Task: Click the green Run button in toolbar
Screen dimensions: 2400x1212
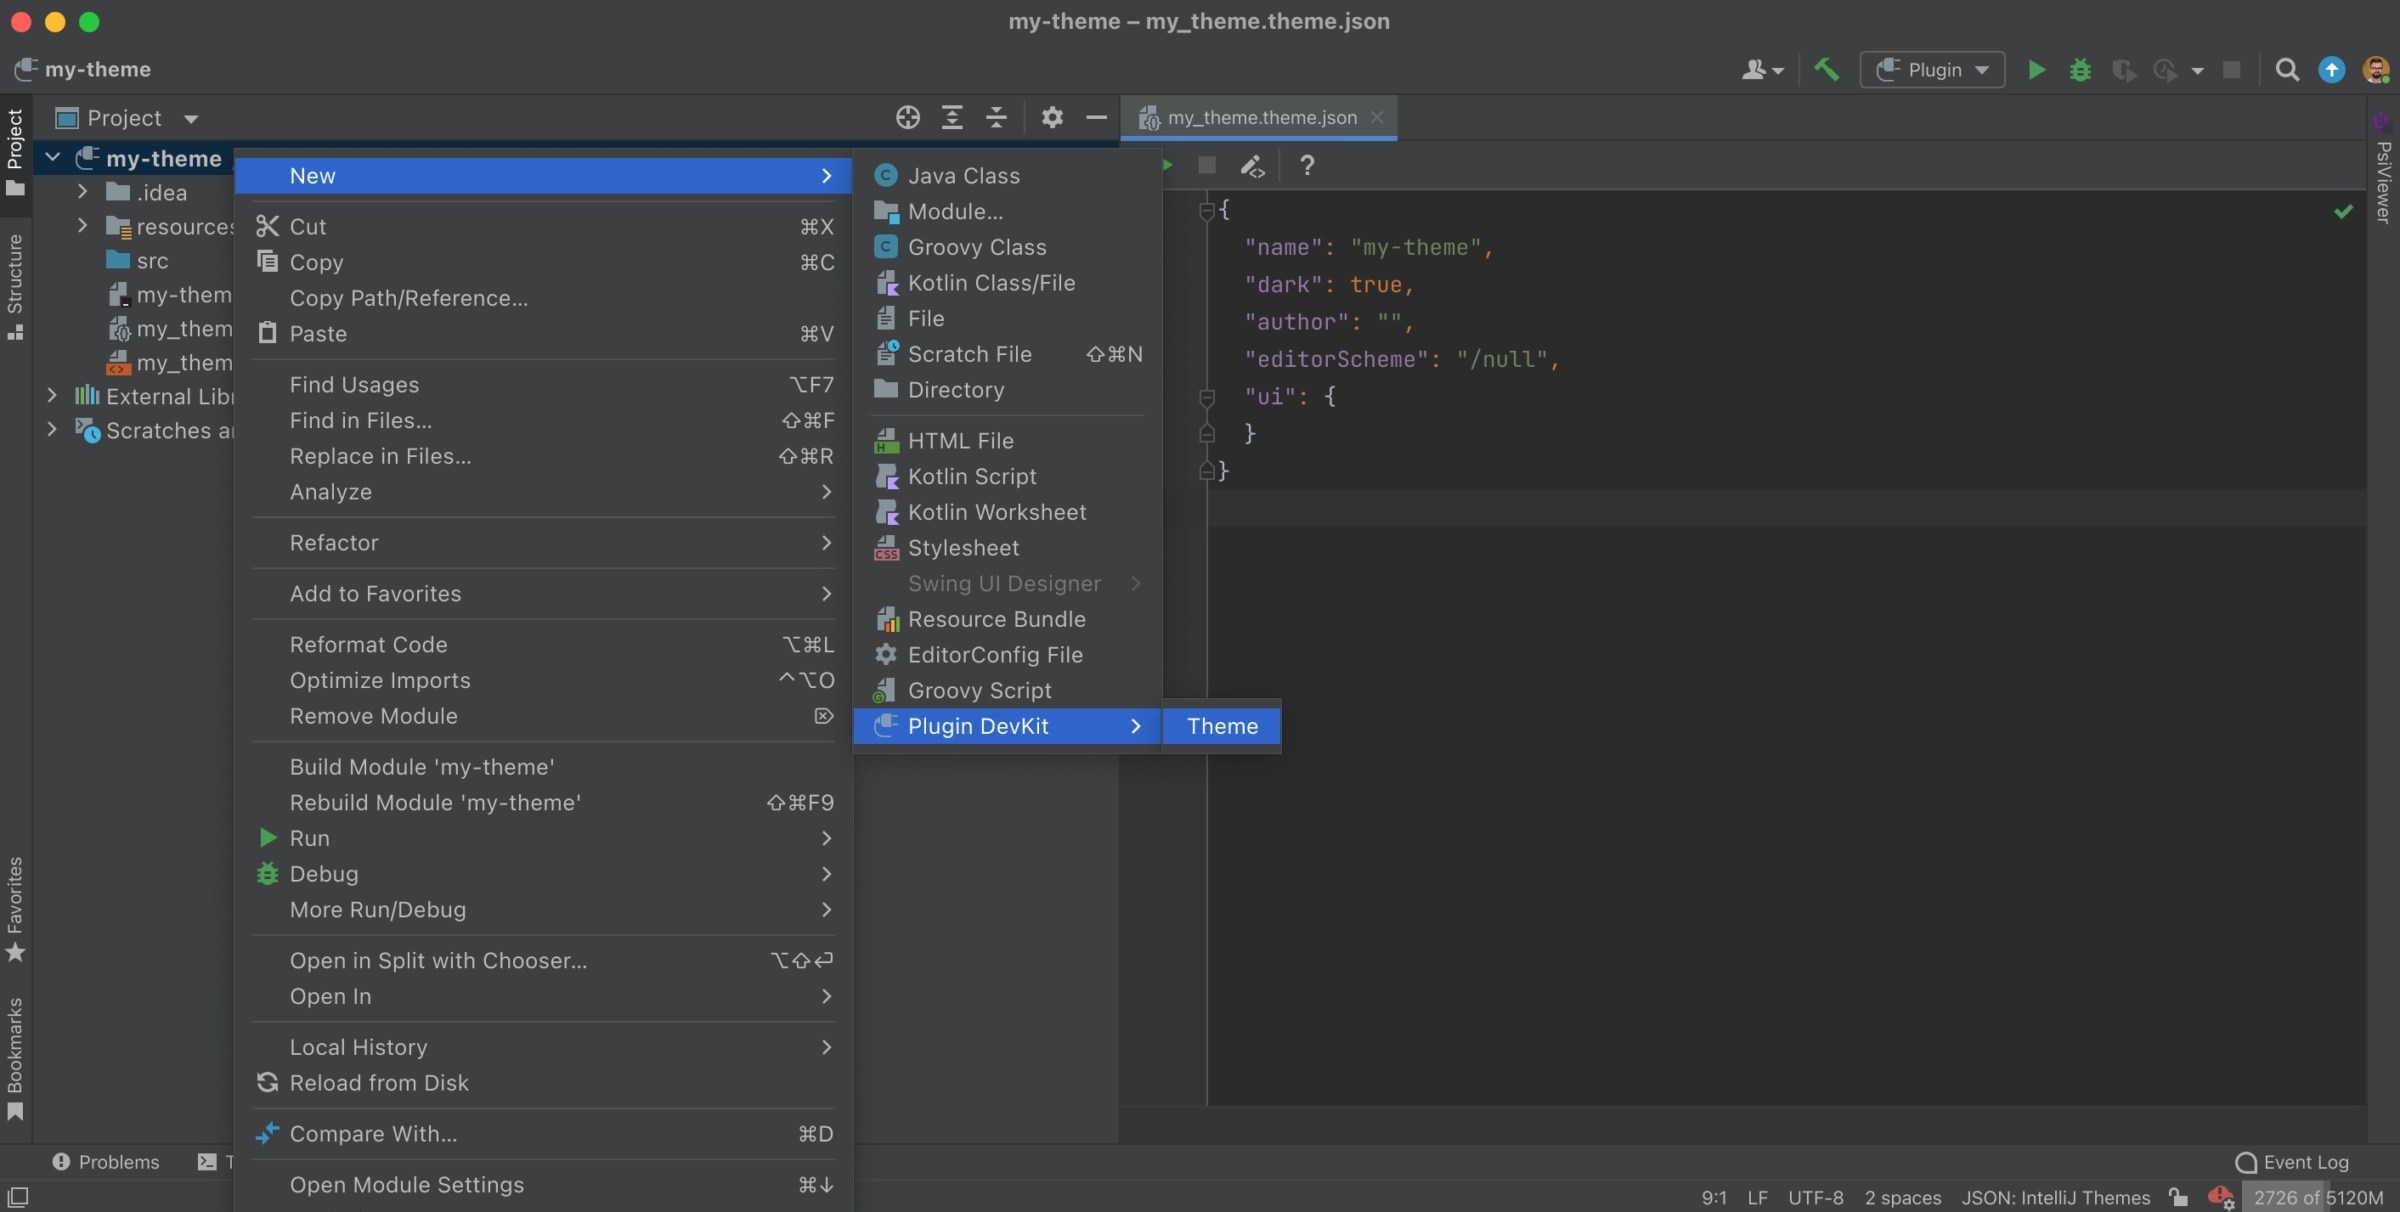Action: click(2036, 69)
